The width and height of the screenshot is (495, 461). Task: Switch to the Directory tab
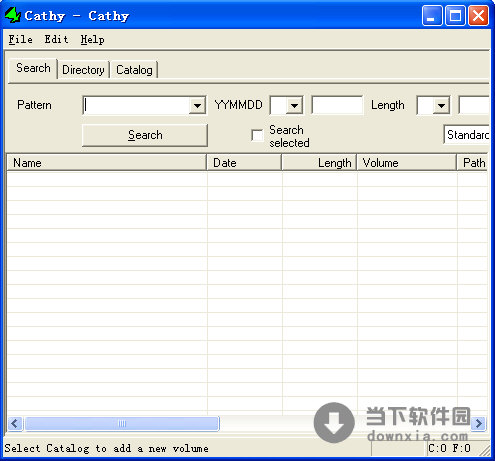tap(83, 70)
